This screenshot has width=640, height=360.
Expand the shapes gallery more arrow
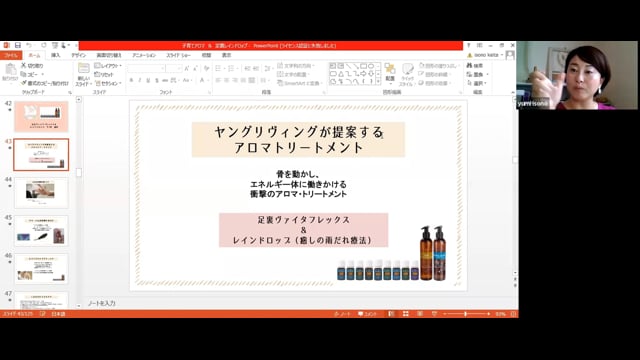[378, 82]
